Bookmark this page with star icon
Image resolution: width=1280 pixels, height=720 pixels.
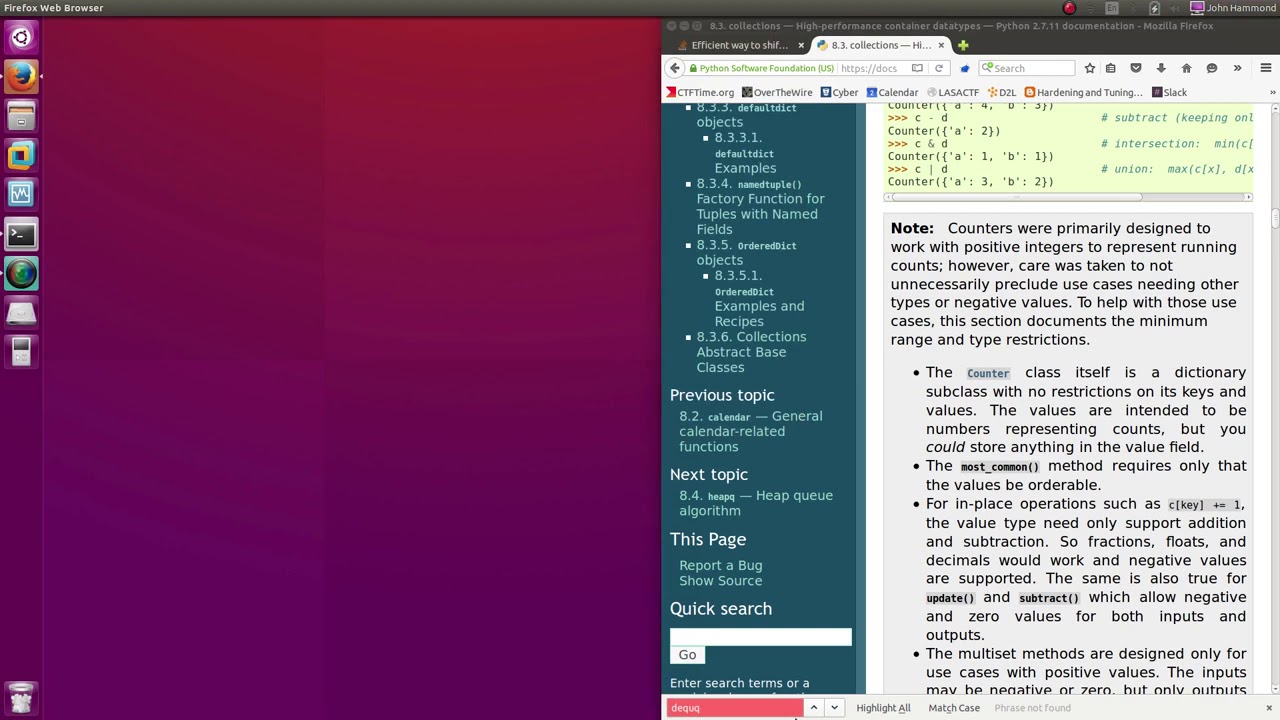pyautogui.click(x=1089, y=68)
